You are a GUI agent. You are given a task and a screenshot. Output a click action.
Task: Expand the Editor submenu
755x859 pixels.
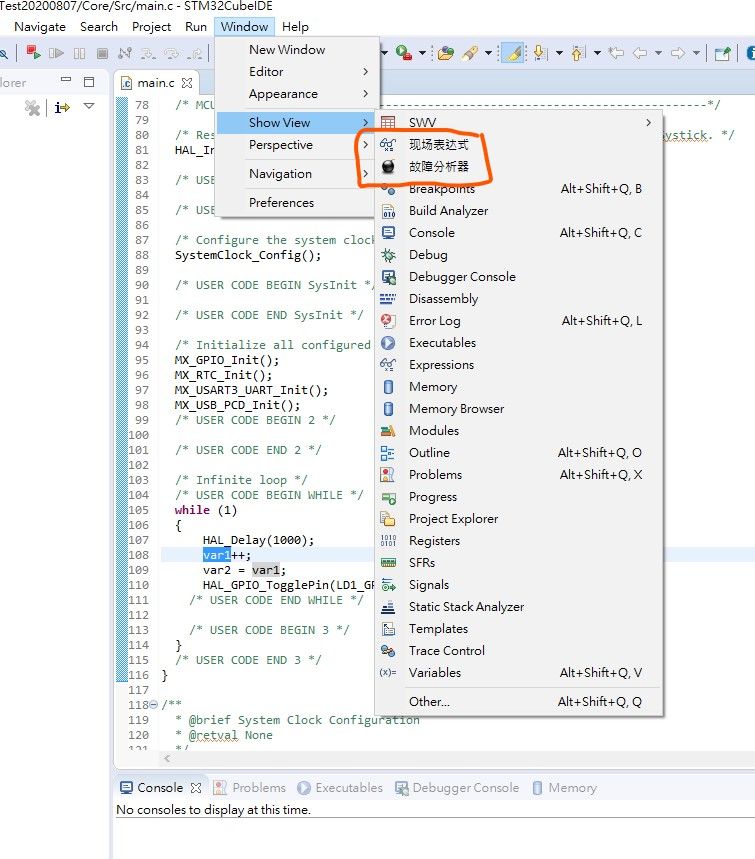(x=296, y=72)
